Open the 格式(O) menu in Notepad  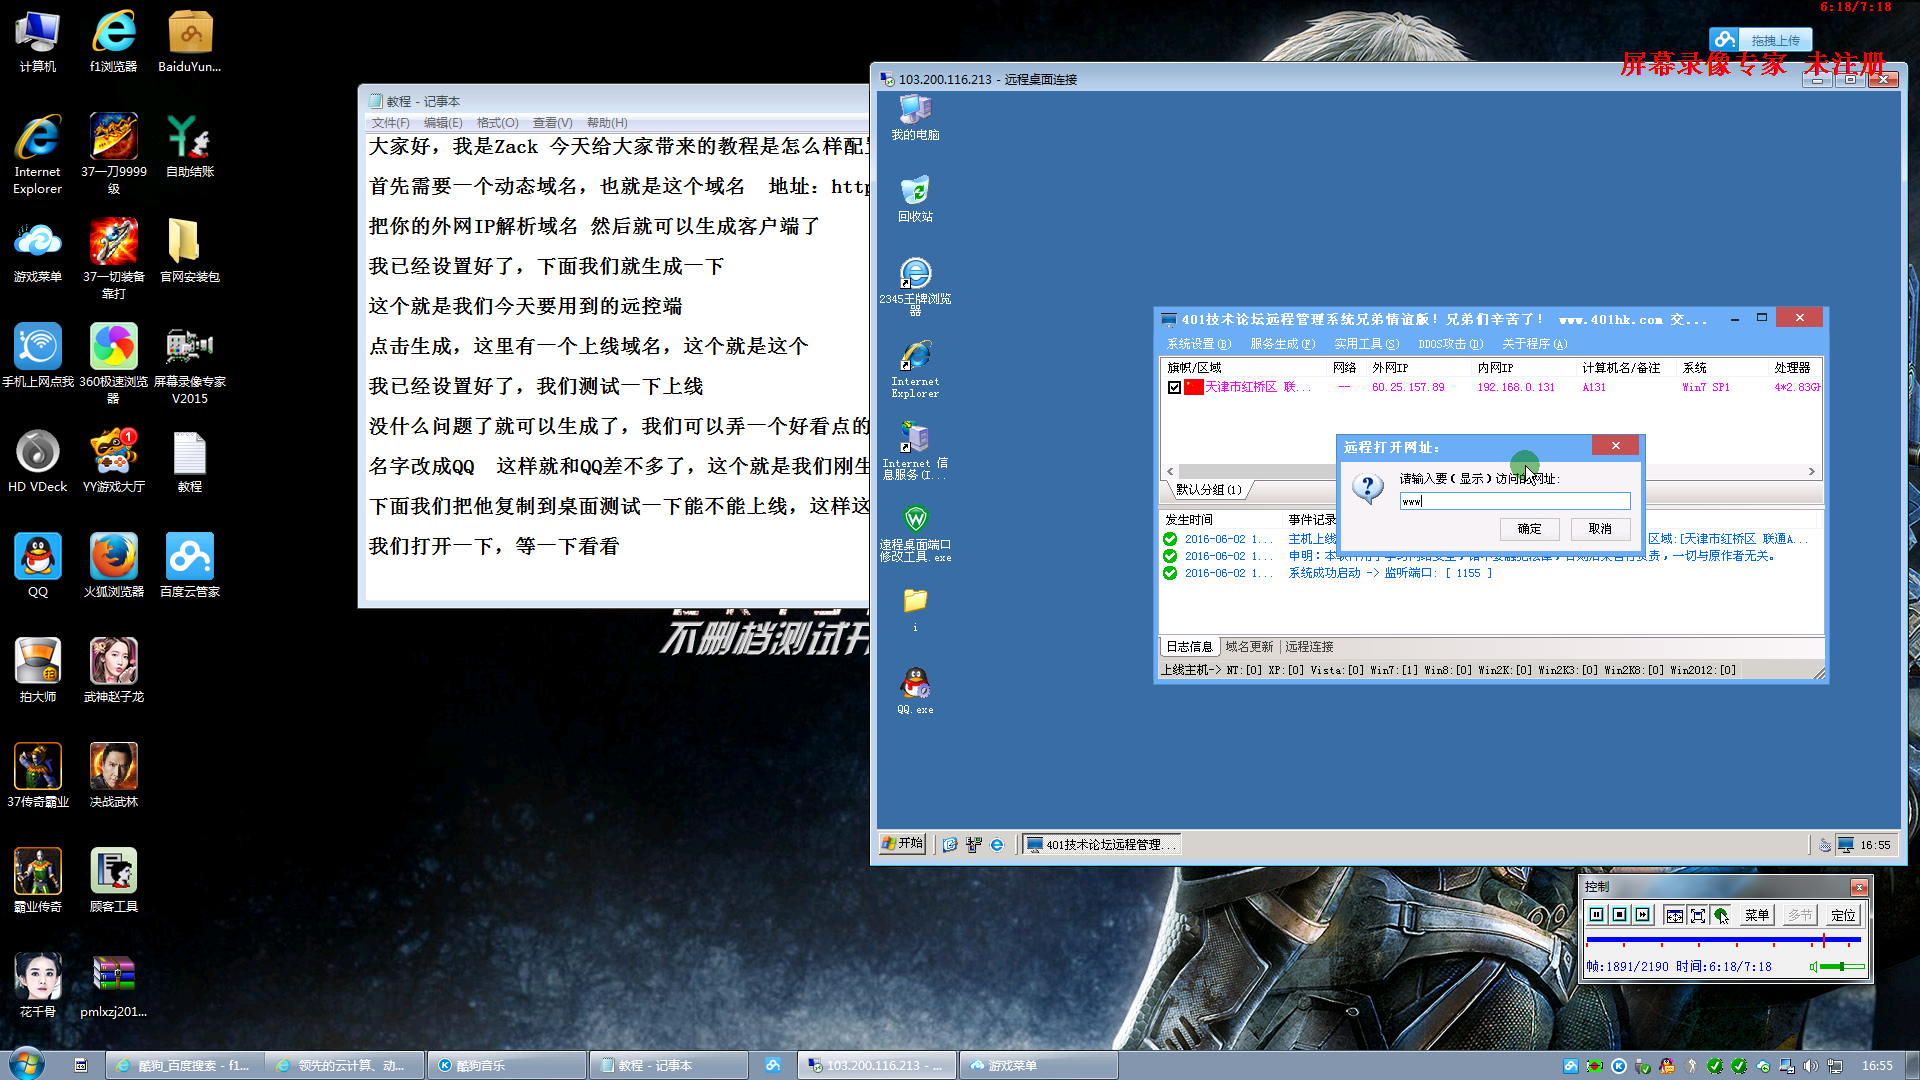tap(497, 123)
